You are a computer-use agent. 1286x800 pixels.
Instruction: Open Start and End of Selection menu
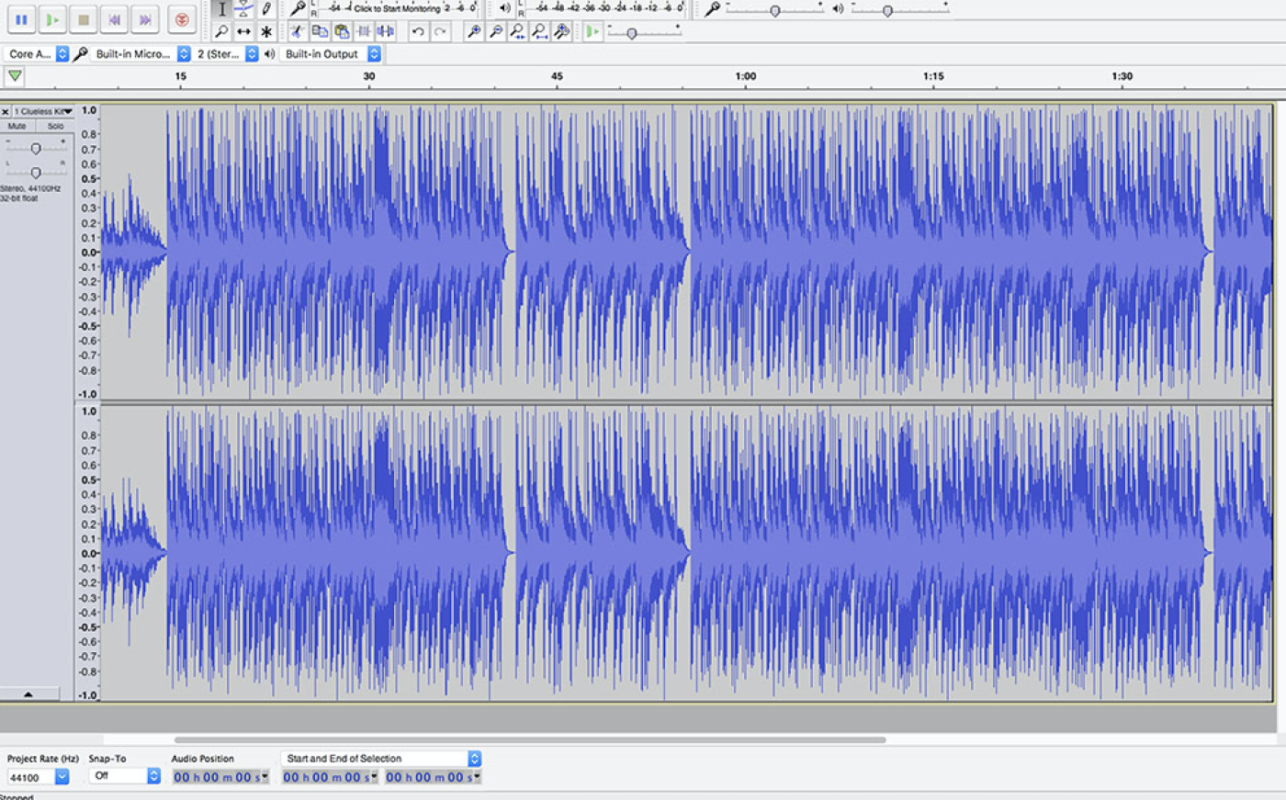click(474, 759)
